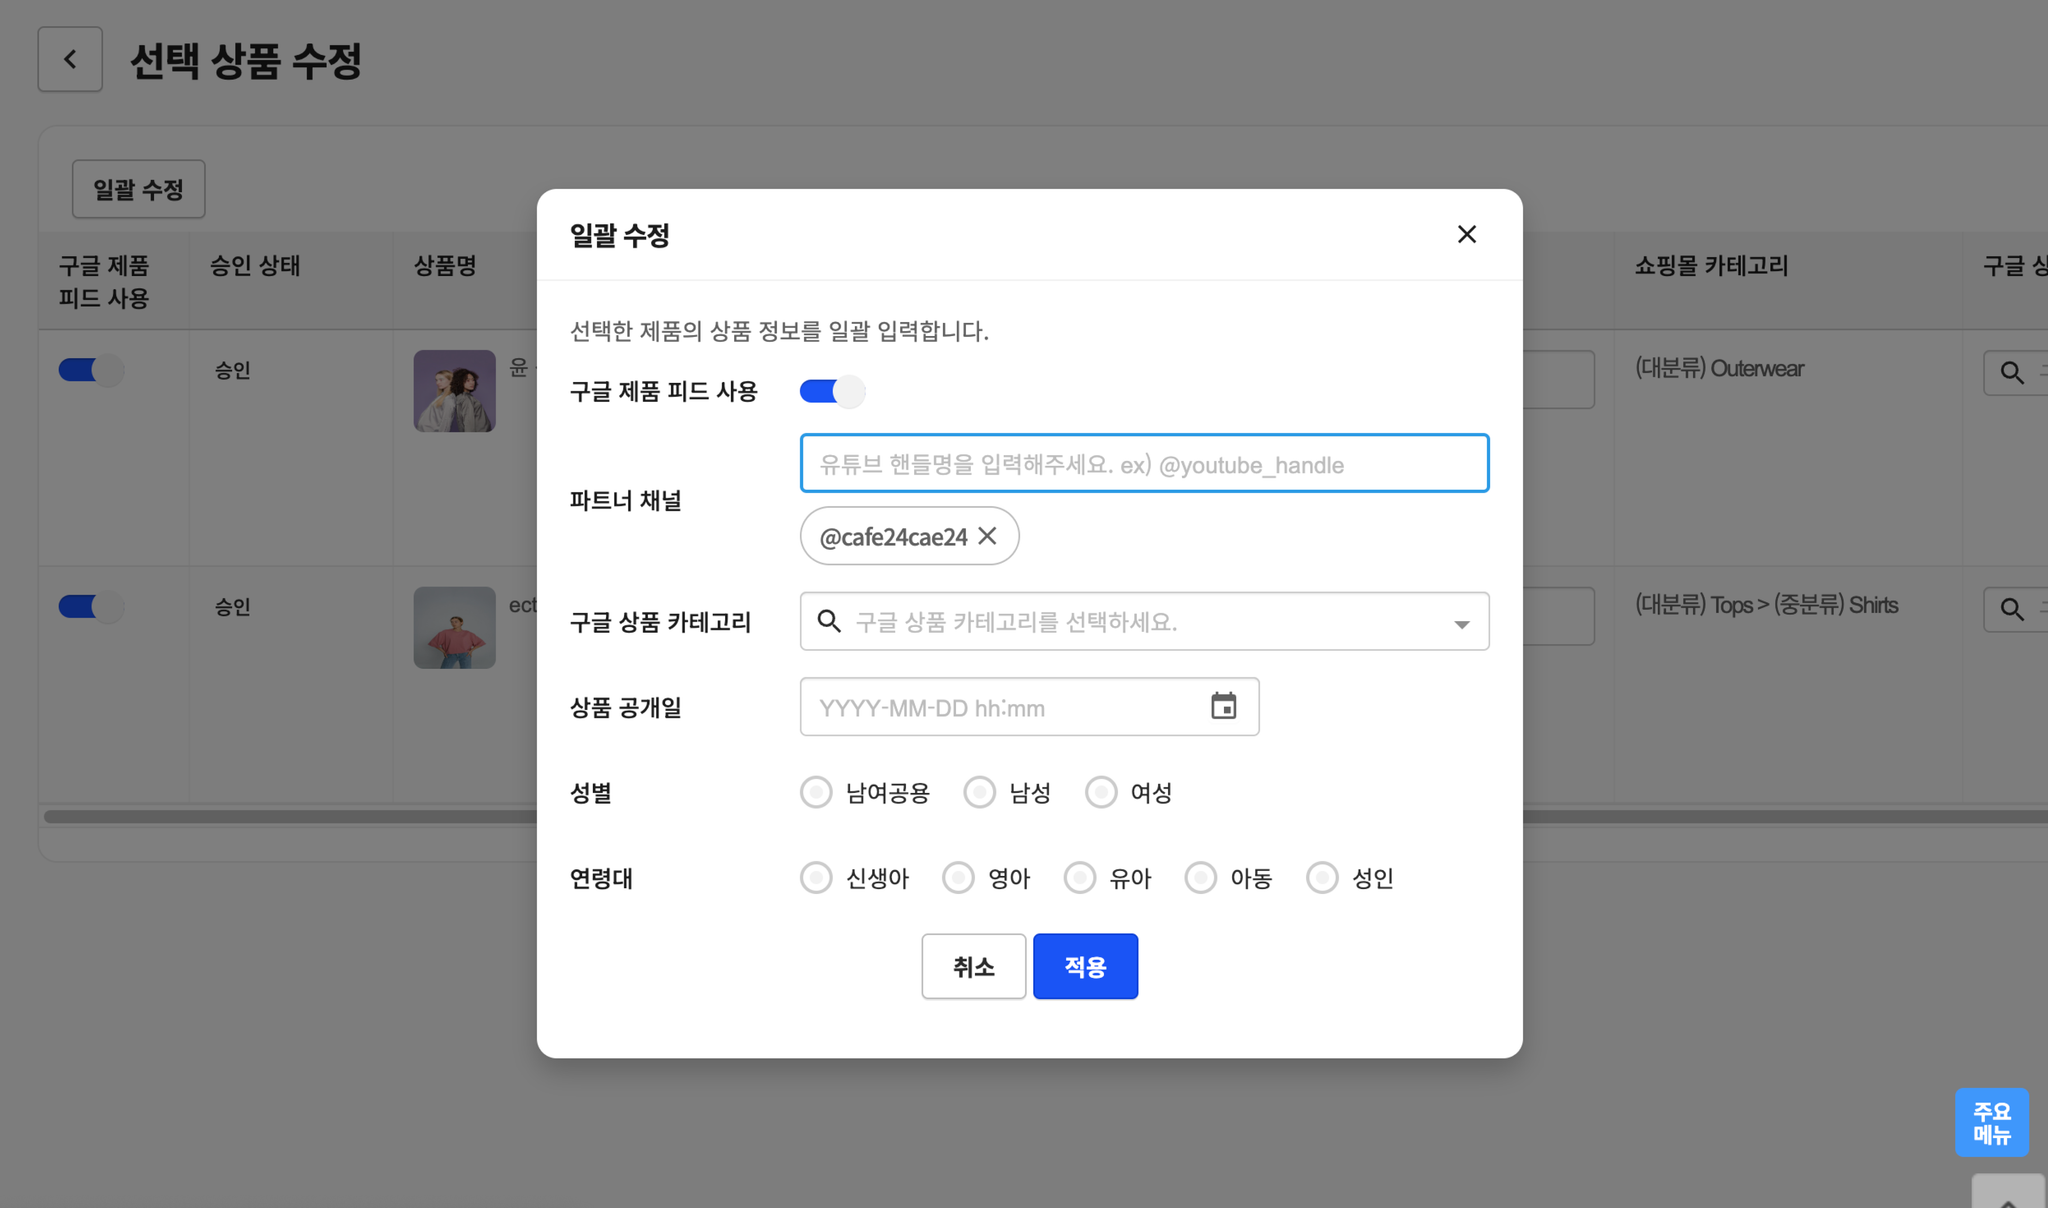
Task: Click the search icon in the Outerwear row
Action: pos(2012,373)
